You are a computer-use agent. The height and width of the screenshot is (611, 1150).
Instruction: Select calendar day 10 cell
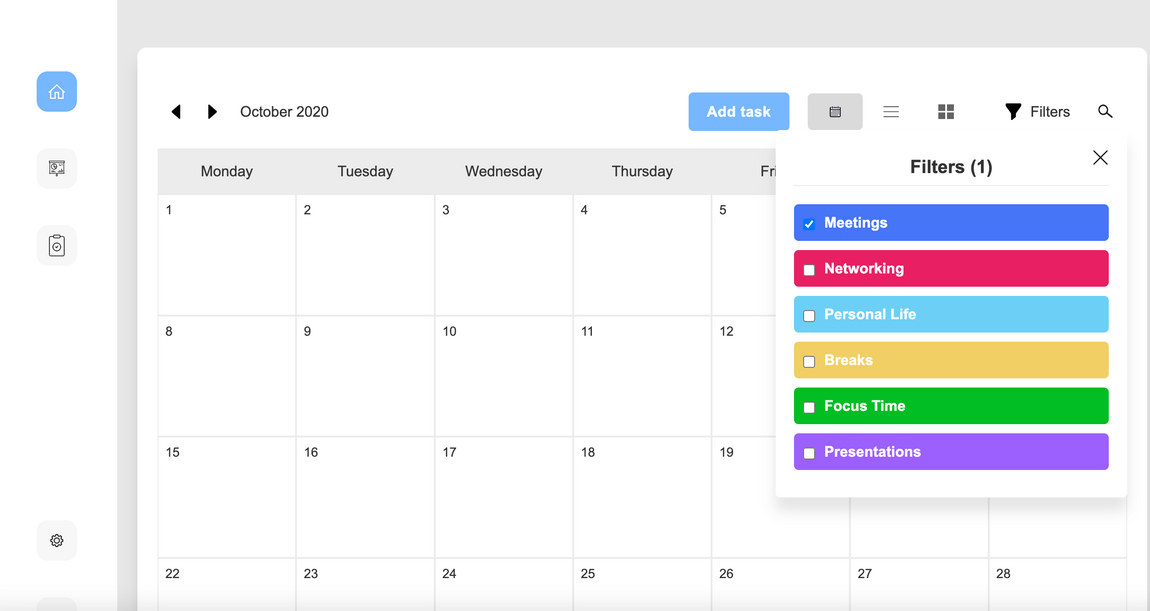(x=504, y=376)
